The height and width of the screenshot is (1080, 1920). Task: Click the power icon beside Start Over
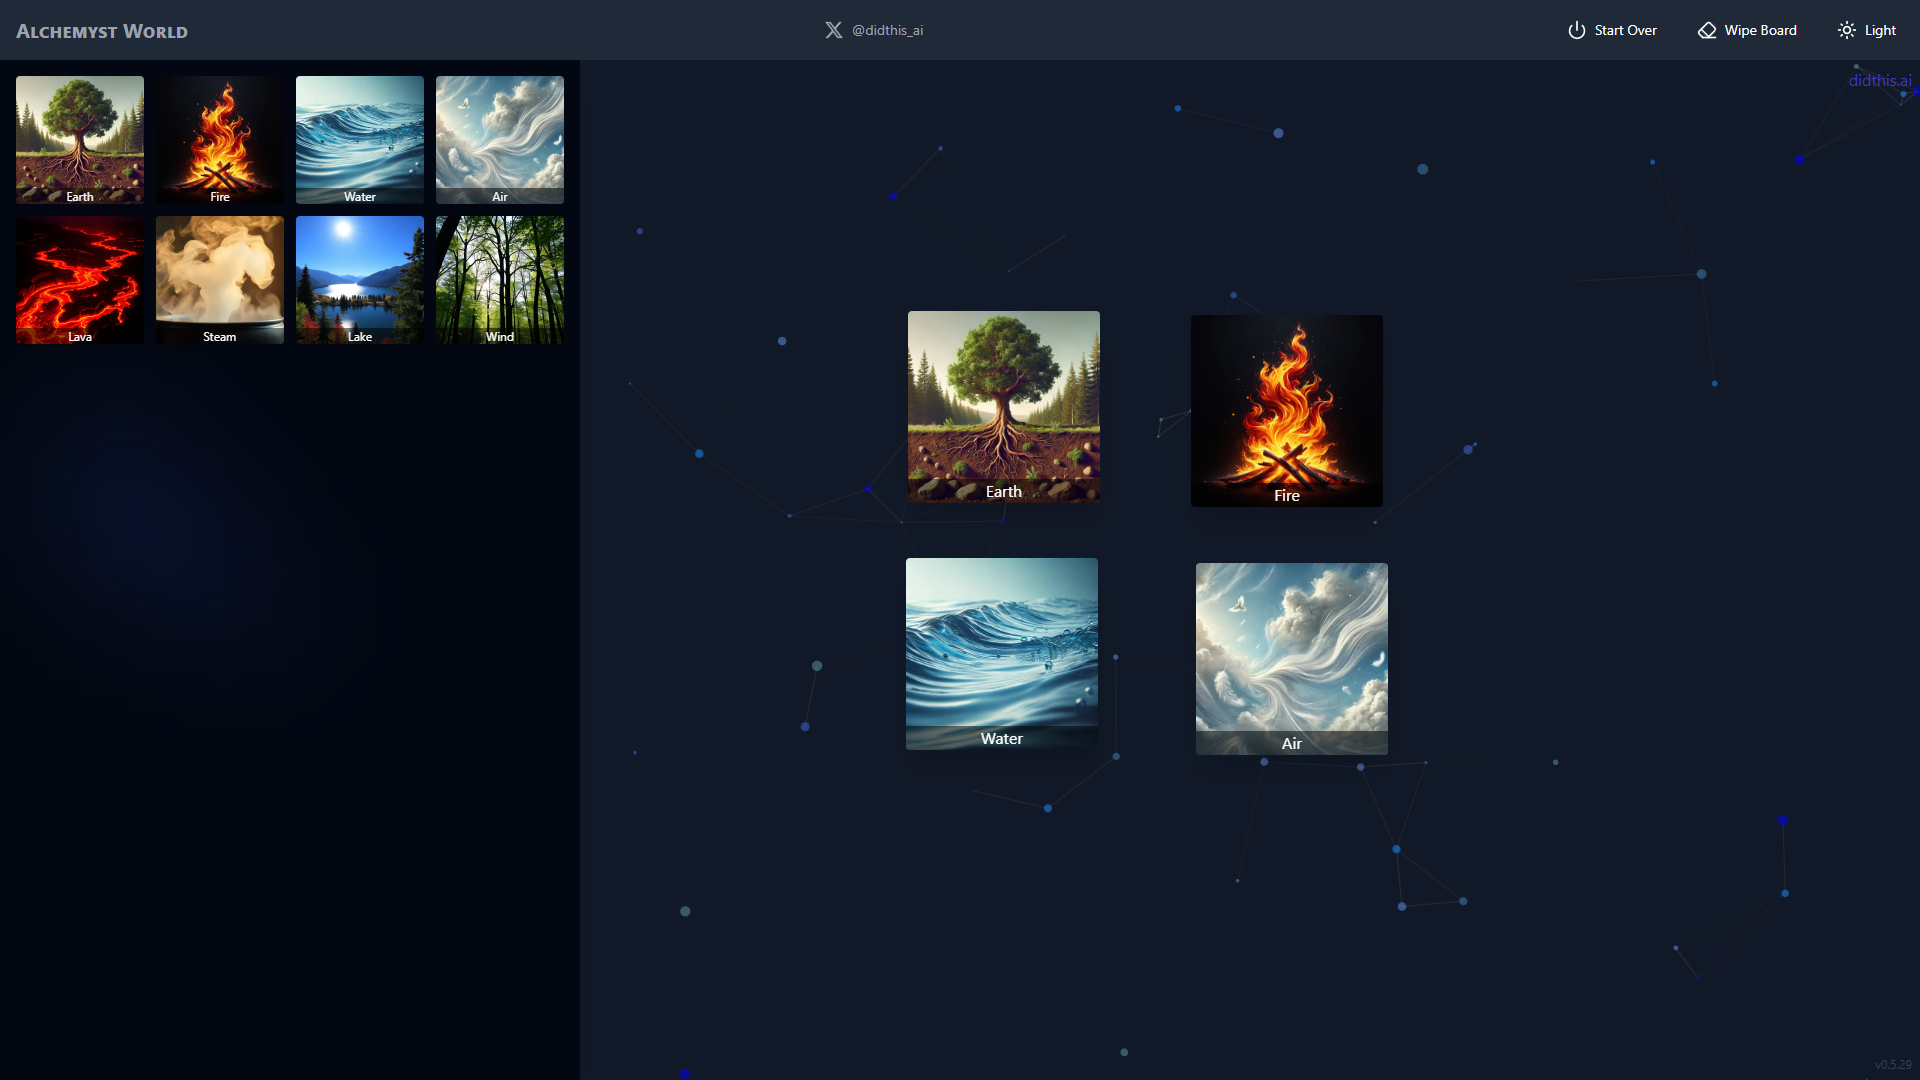(x=1576, y=30)
